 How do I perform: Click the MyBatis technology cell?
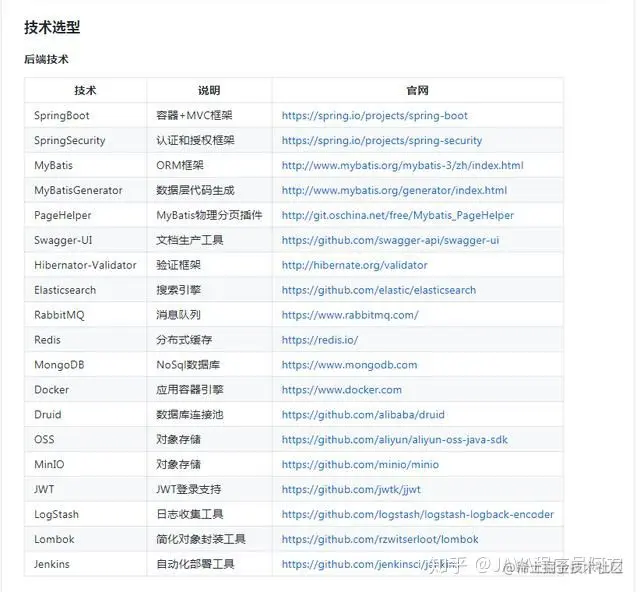85,165
